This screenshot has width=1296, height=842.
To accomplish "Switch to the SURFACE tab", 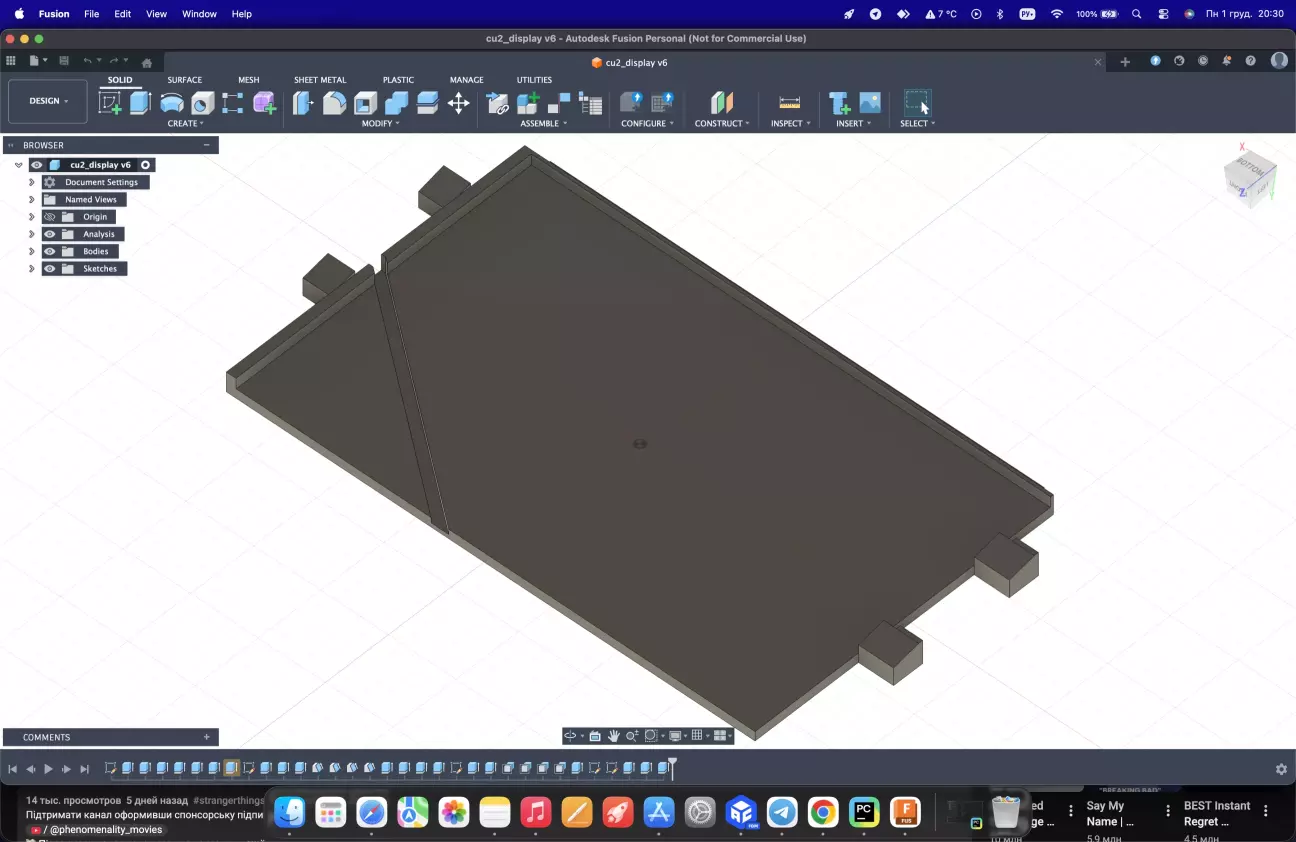I will (x=184, y=80).
